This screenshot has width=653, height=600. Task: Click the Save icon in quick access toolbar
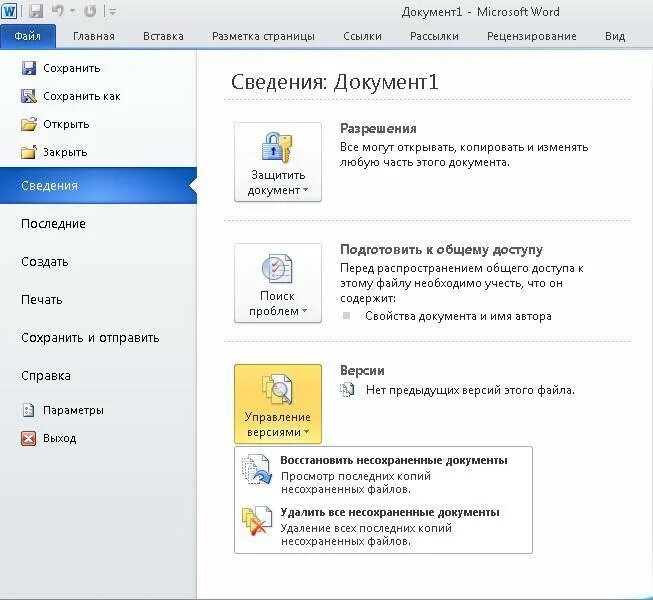click(36, 11)
